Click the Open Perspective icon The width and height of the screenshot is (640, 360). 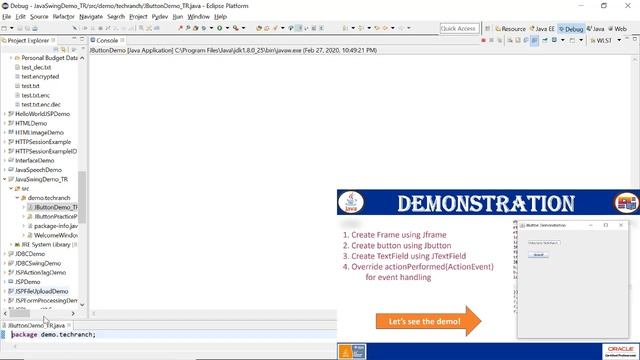point(487,29)
